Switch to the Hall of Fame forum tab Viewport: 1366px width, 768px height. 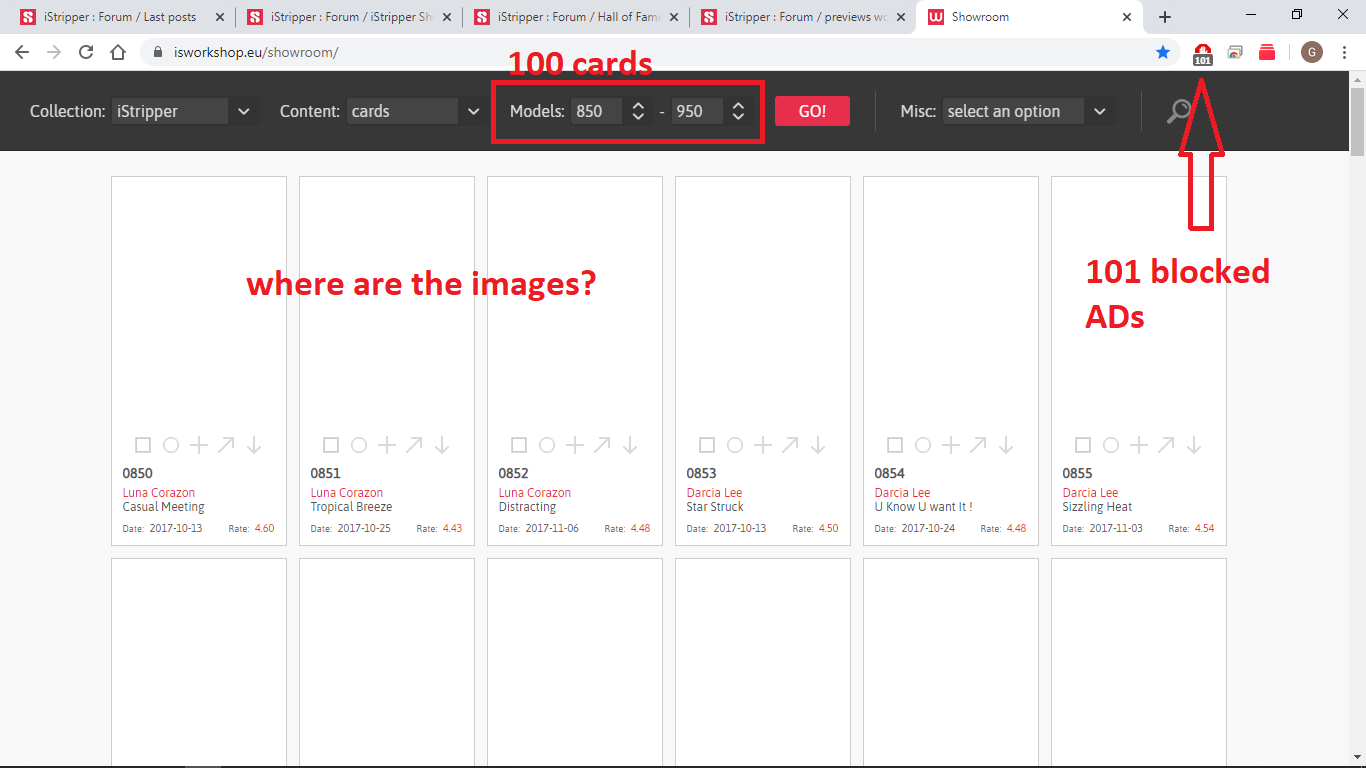[x=577, y=17]
